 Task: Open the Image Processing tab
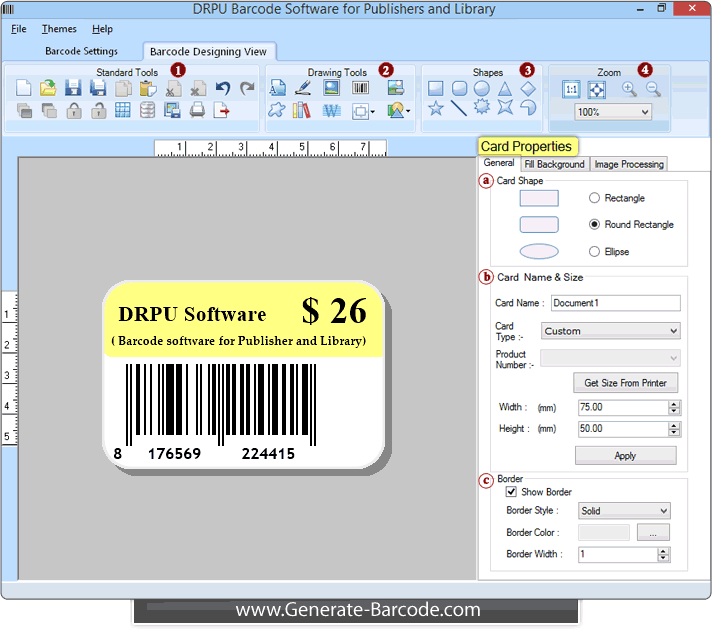coord(629,164)
